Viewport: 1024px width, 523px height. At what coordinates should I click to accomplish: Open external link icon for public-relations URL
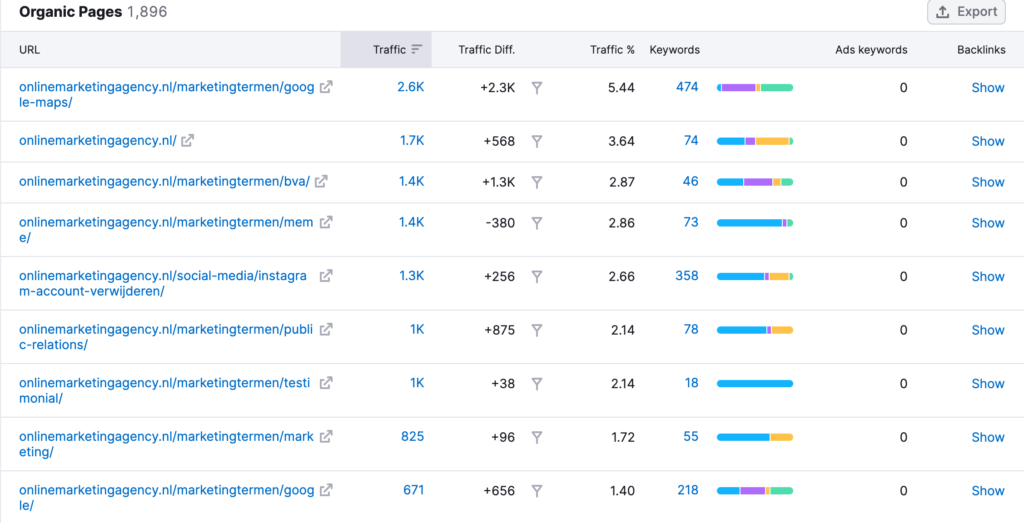[x=326, y=329]
